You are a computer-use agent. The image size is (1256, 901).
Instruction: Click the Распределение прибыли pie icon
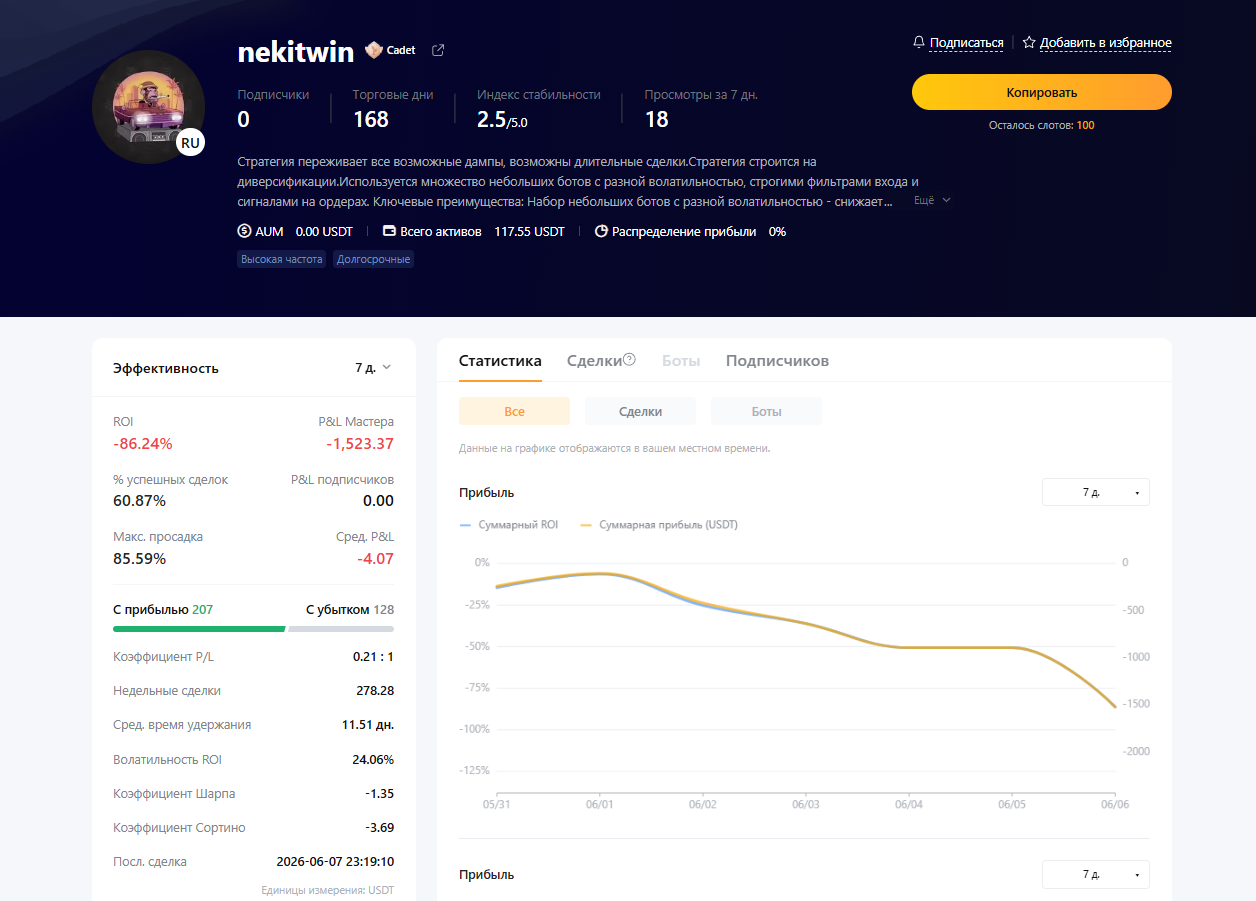pyautogui.click(x=601, y=231)
